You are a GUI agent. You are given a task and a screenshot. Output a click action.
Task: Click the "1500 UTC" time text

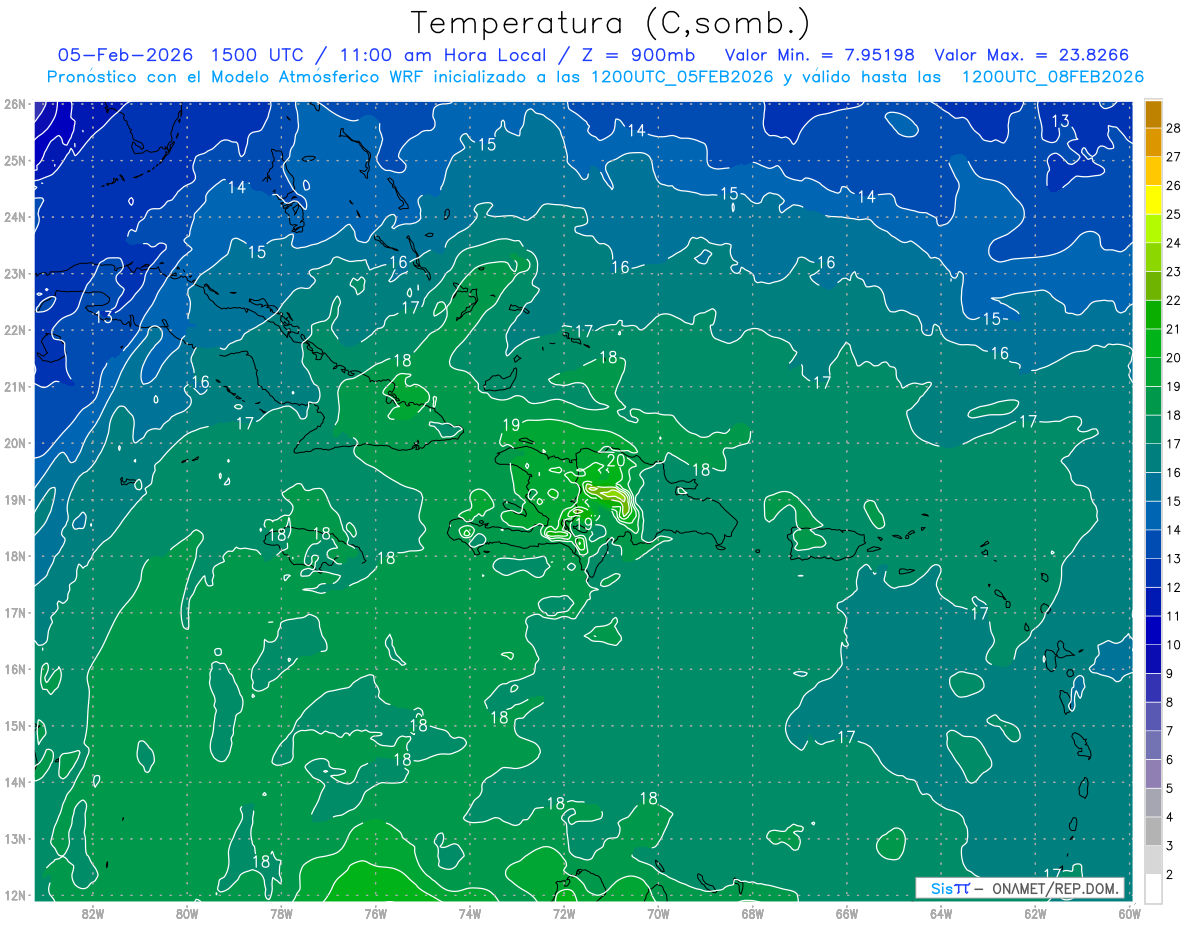pyautogui.click(x=258, y=56)
